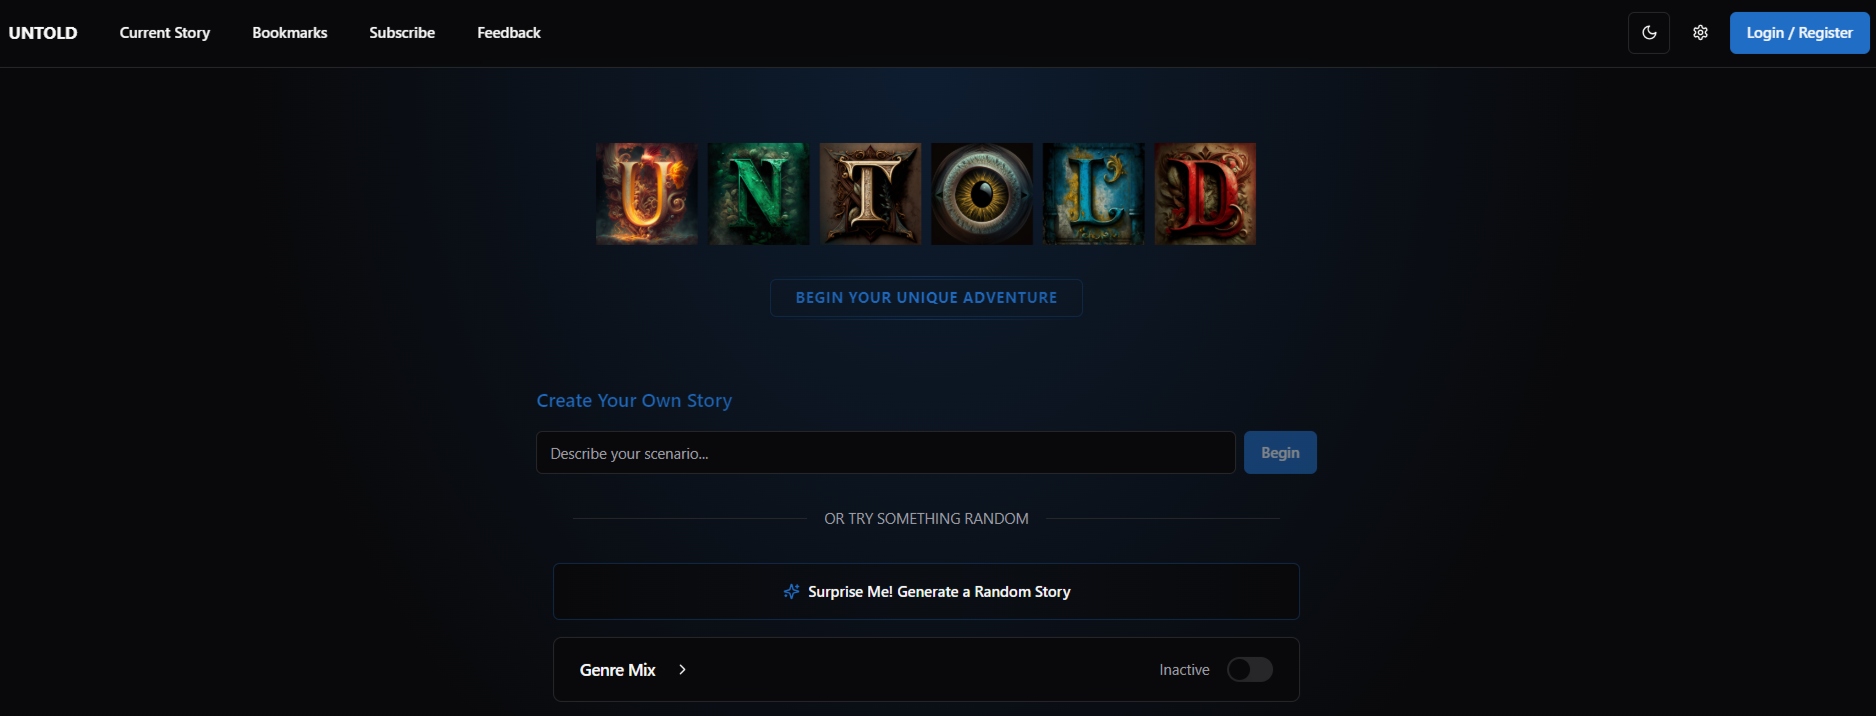This screenshot has width=1876, height=716.
Task: Go to the Subscribe page
Action: pos(402,33)
